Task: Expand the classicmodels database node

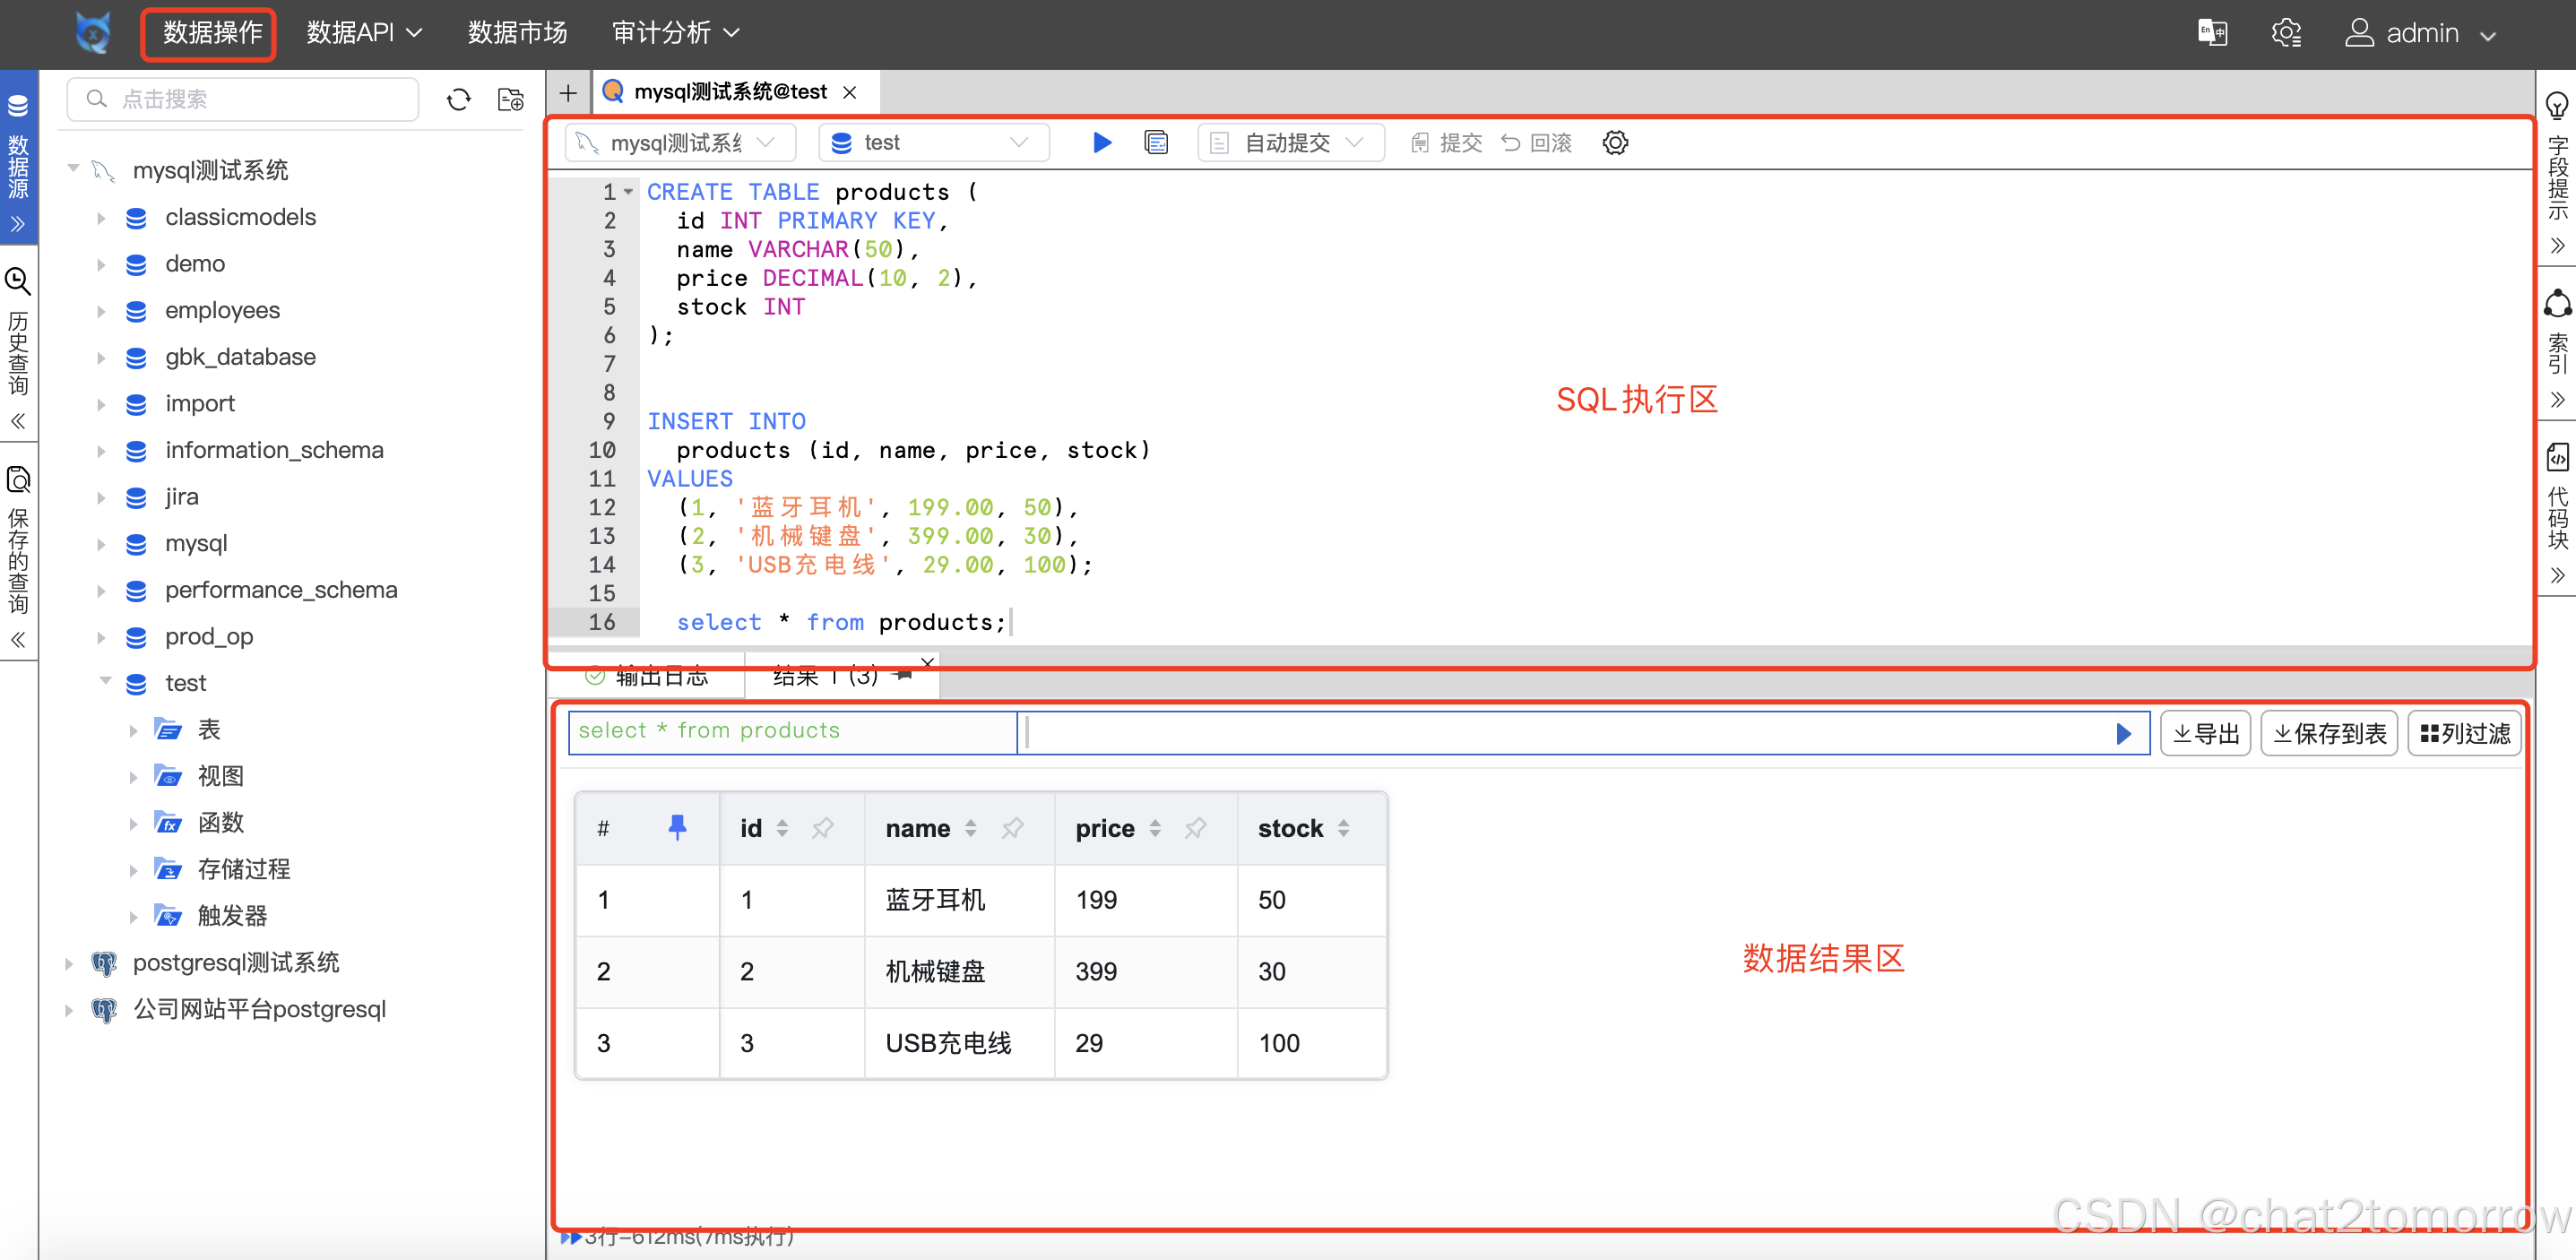Action: pyautogui.click(x=100, y=217)
